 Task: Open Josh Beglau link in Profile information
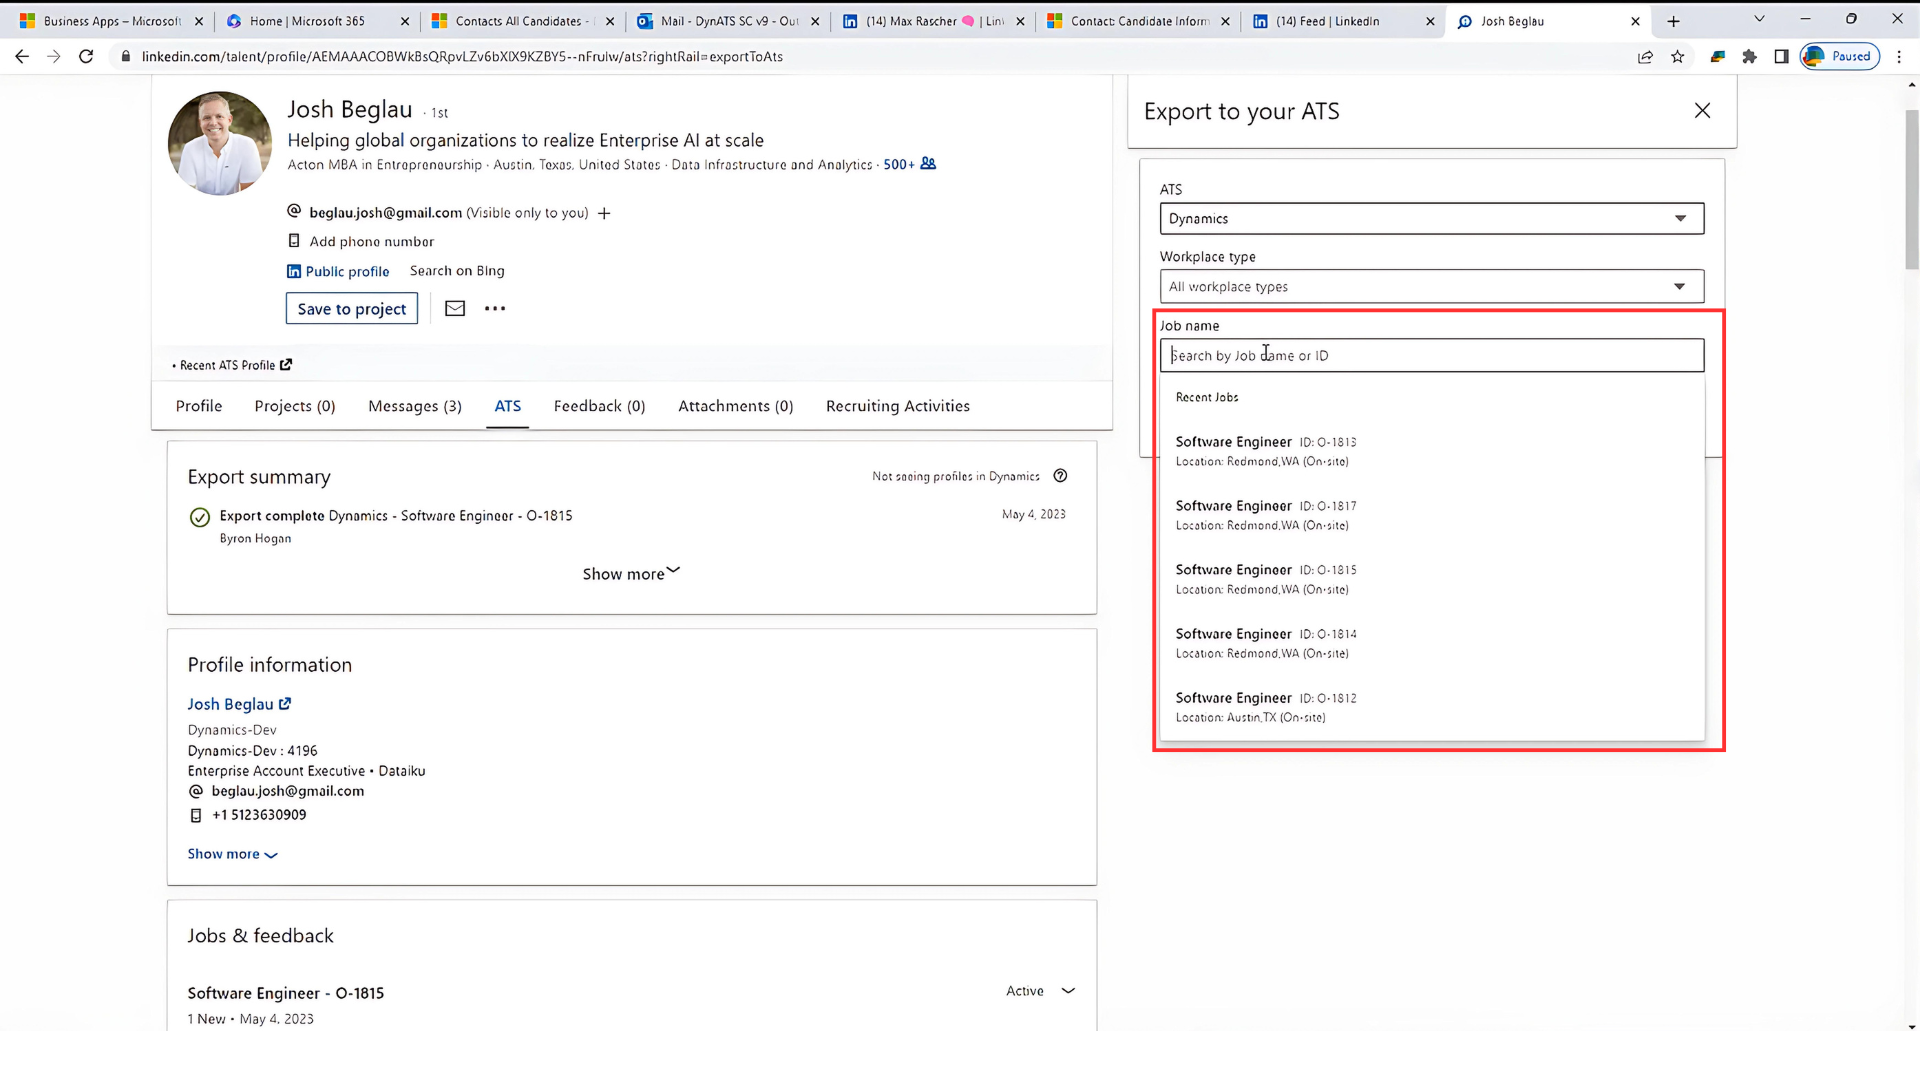pos(239,704)
